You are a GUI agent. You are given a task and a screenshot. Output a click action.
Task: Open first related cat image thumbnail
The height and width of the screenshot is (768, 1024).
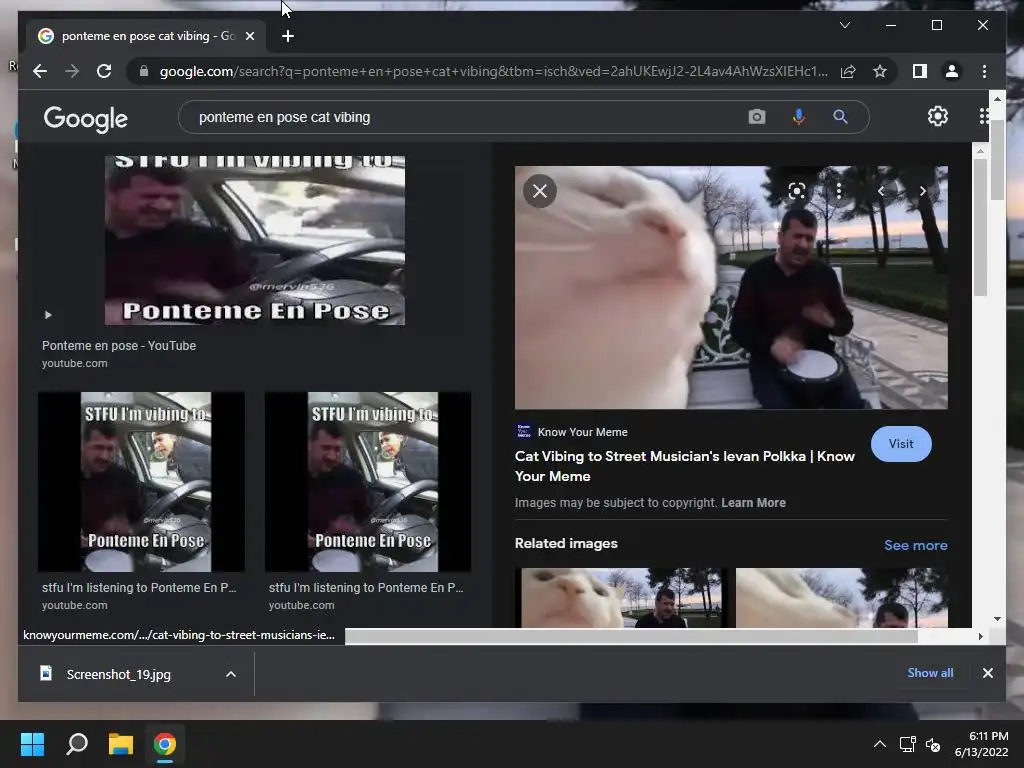click(620, 598)
